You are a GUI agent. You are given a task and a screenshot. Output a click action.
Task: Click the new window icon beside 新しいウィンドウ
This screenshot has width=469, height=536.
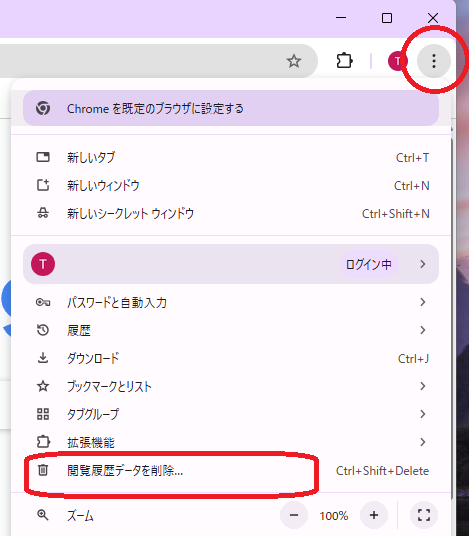43,185
